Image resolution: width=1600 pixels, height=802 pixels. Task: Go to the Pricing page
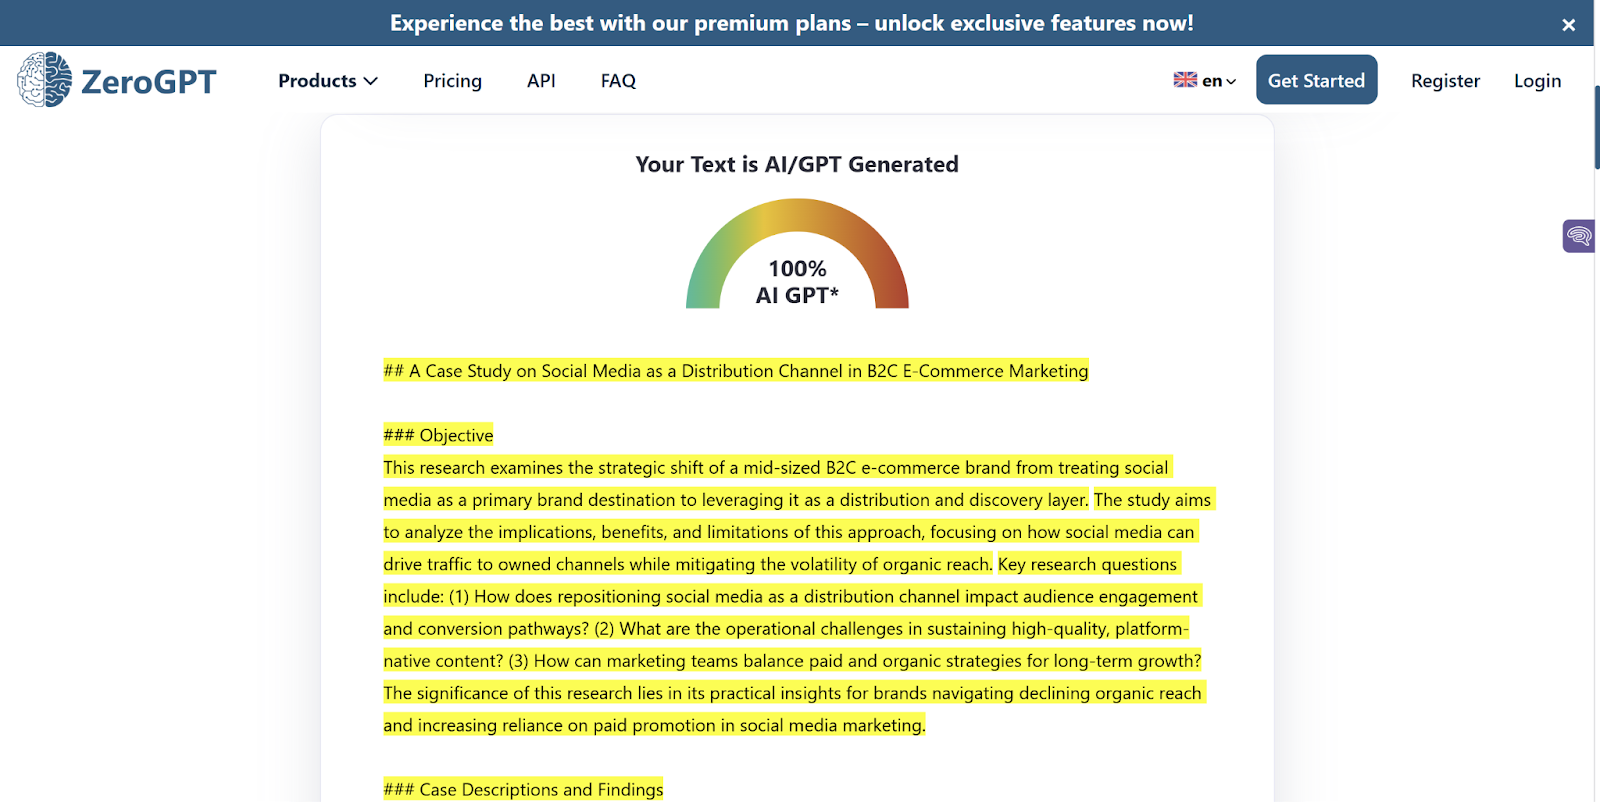pos(452,81)
